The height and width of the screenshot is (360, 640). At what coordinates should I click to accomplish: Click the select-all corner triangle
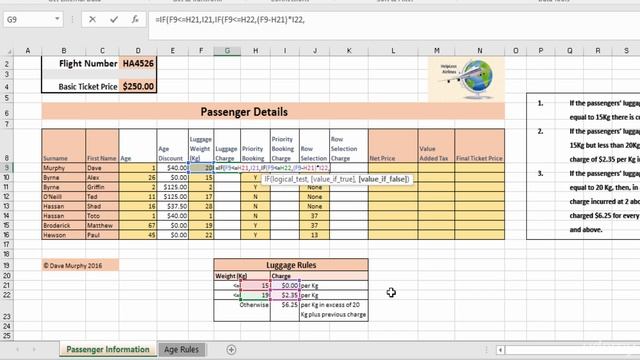click(9, 51)
